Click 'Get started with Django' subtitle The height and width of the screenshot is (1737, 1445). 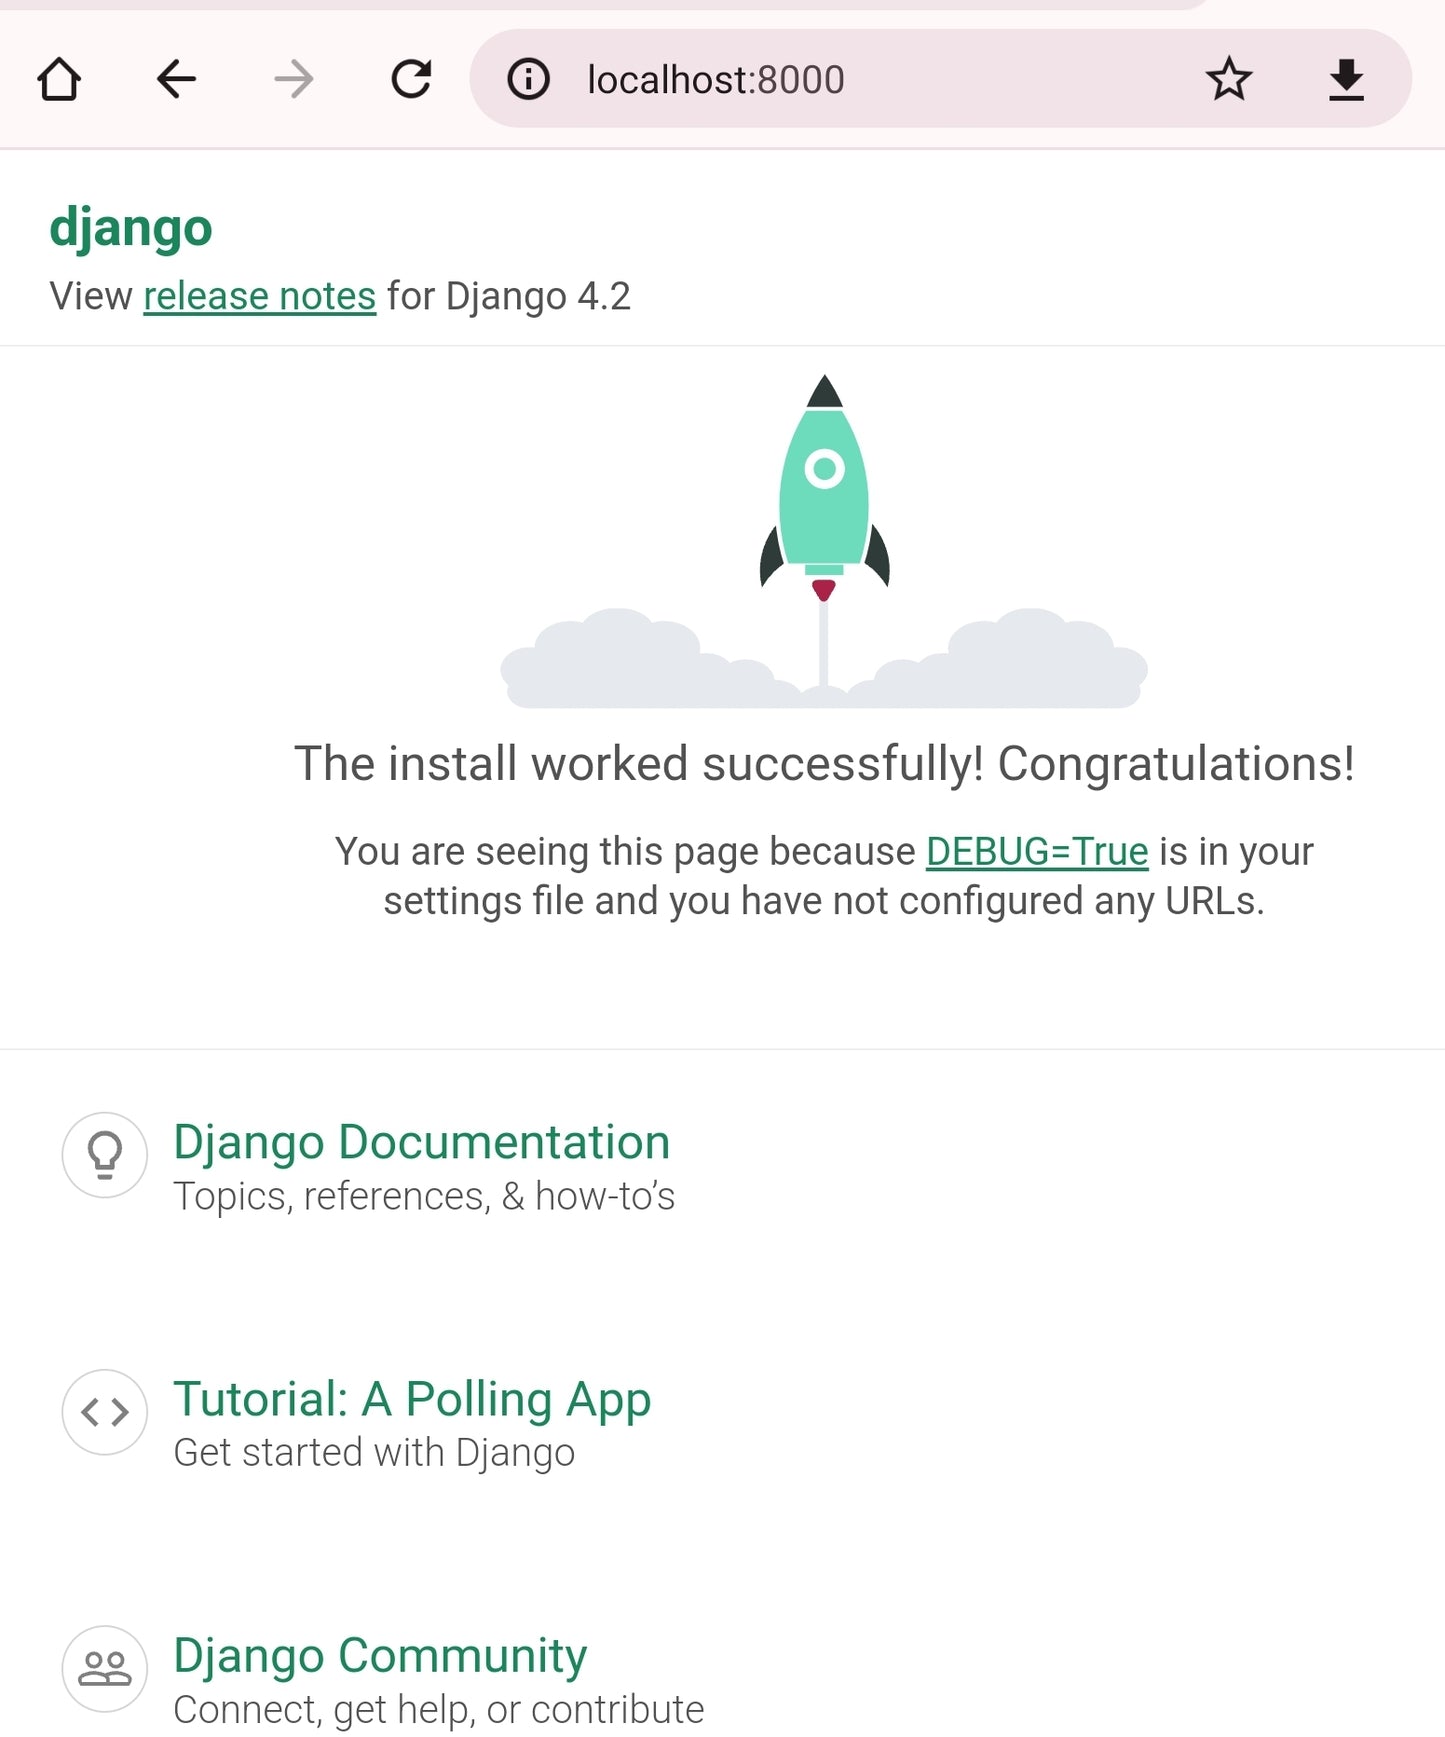(374, 1452)
